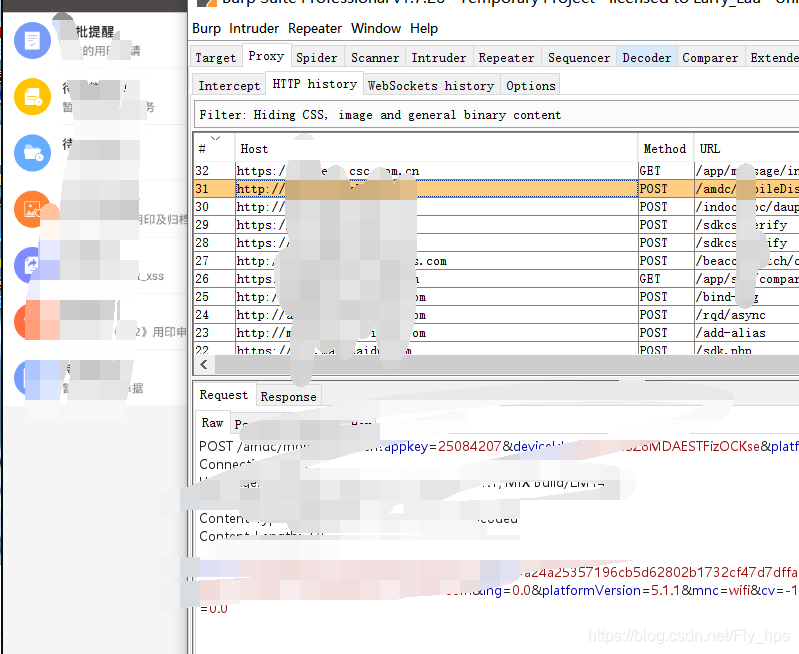Viewport: 799px width, 654px height.
Task: Open the purple share icon in left app
Action: [x=31, y=265]
